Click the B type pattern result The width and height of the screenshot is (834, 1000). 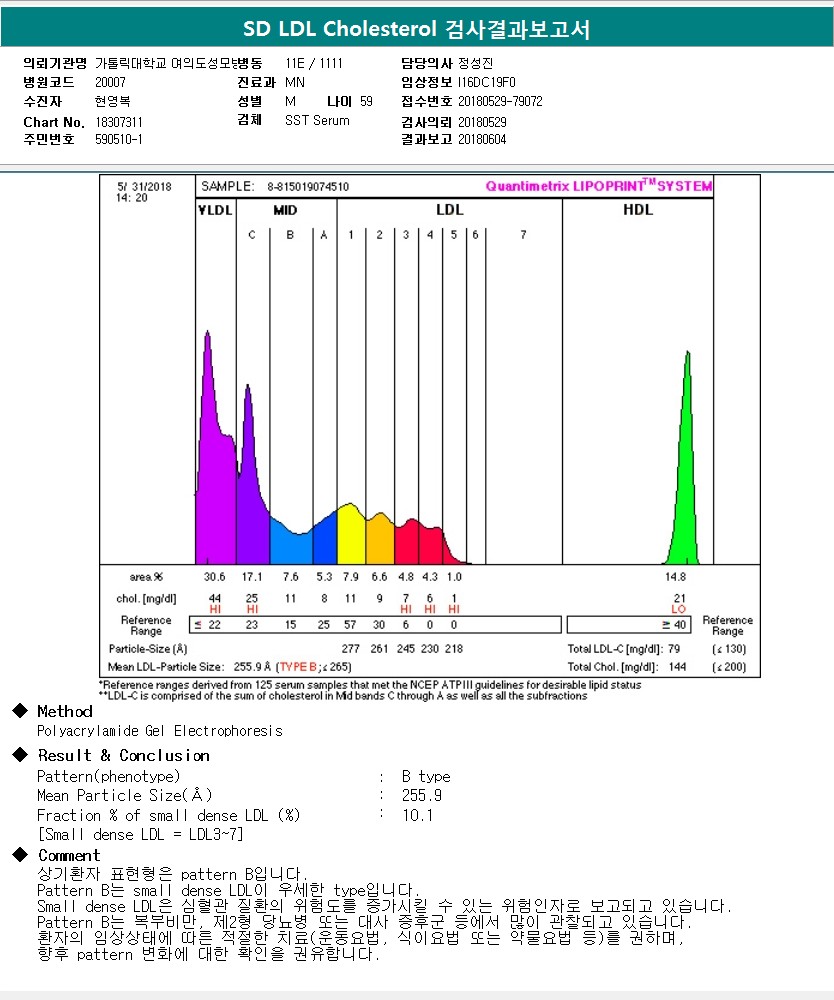pos(426,776)
